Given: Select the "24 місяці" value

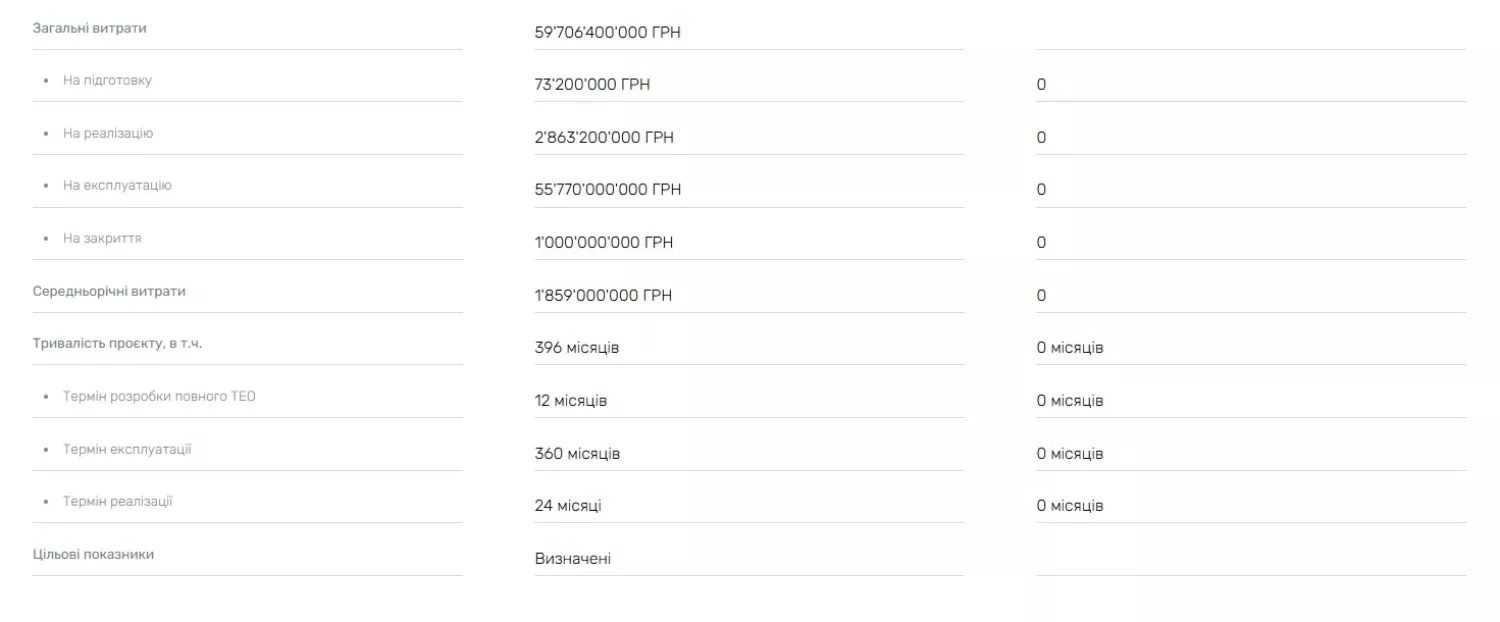Looking at the screenshot, I should tap(568, 506).
